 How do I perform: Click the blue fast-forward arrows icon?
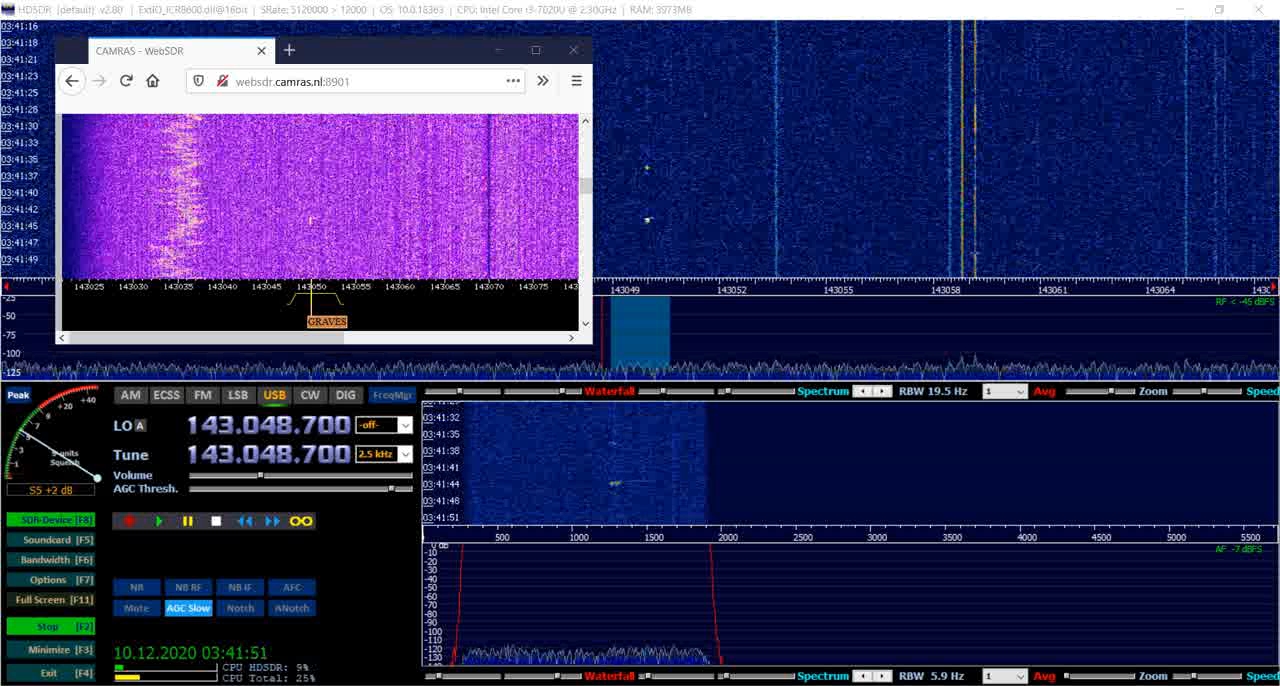pyautogui.click(x=272, y=521)
